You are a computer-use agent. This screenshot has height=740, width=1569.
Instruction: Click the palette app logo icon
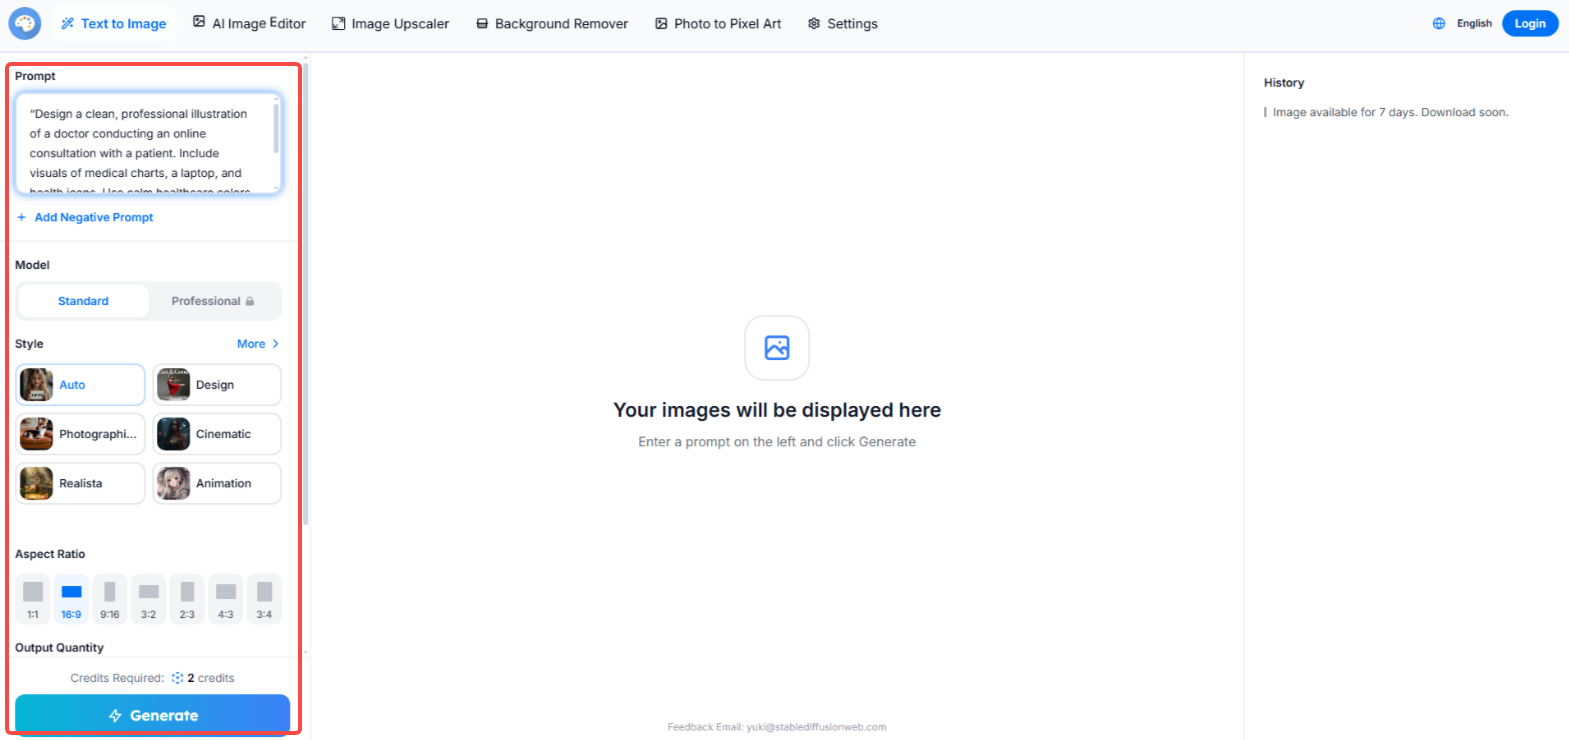click(25, 23)
